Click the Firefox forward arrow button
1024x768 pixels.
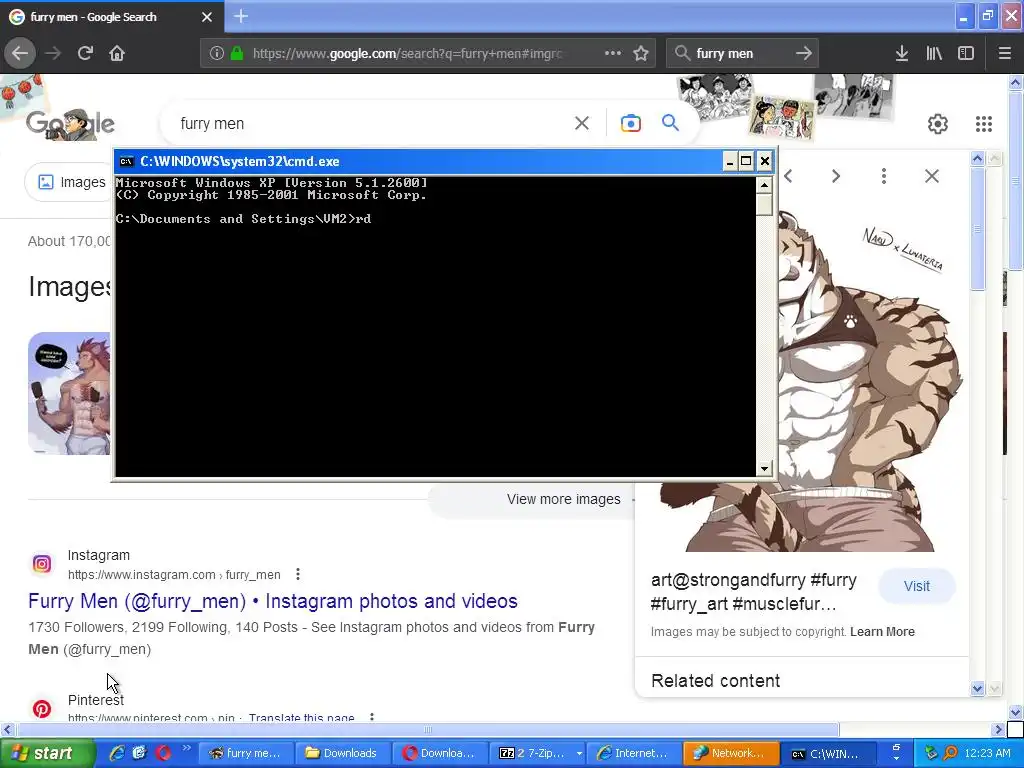click(x=53, y=53)
